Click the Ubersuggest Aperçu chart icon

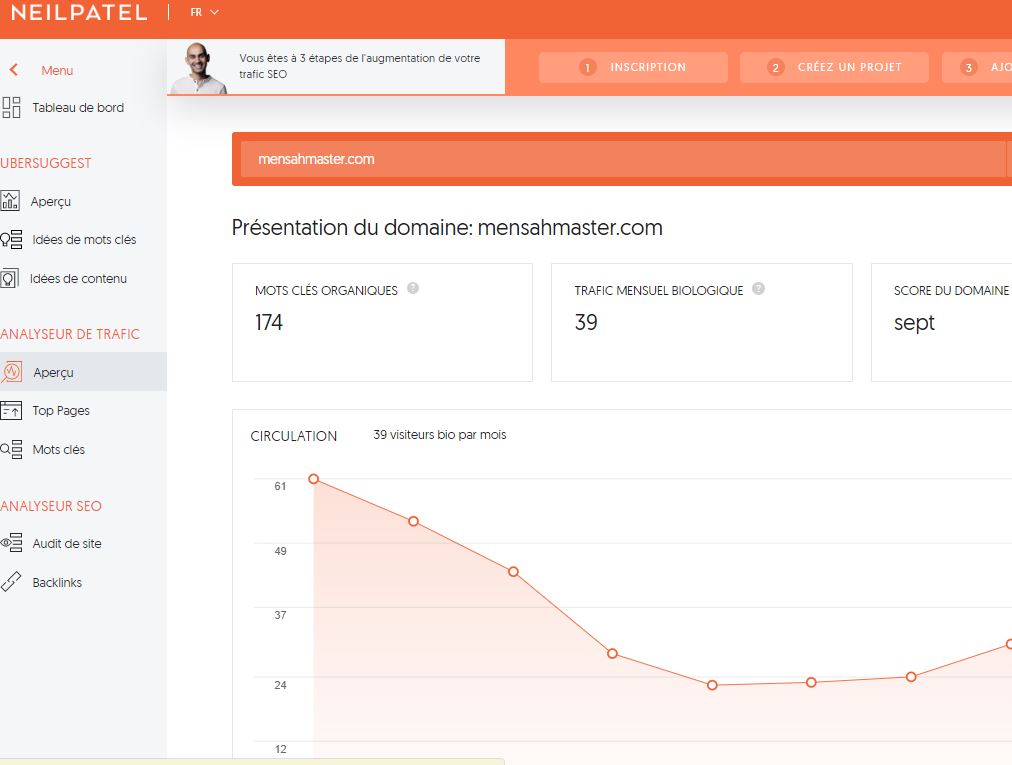(x=10, y=201)
